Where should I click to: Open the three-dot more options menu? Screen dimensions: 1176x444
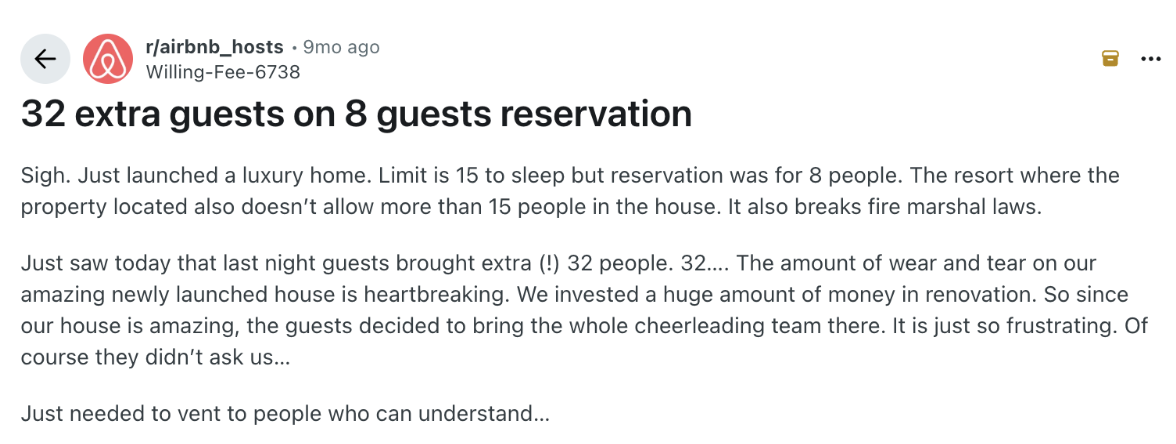coord(1151,59)
